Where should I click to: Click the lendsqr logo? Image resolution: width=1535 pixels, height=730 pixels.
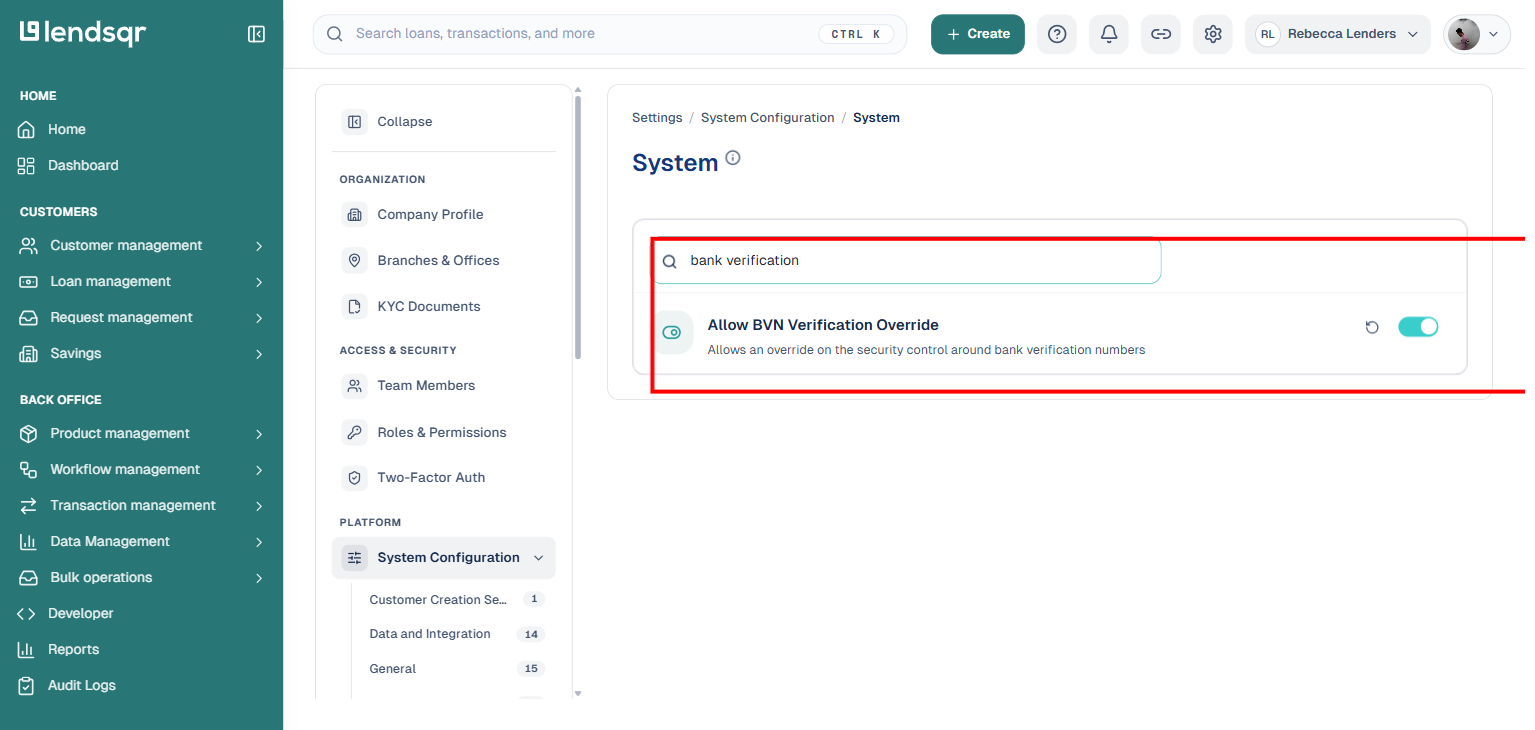point(83,33)
